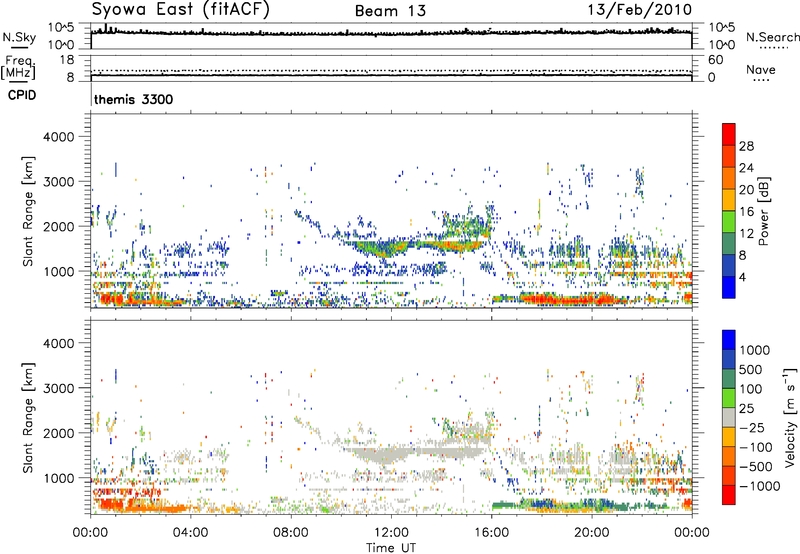
Task: Click the '16' power colorbar label
Action: coord(746,212)
